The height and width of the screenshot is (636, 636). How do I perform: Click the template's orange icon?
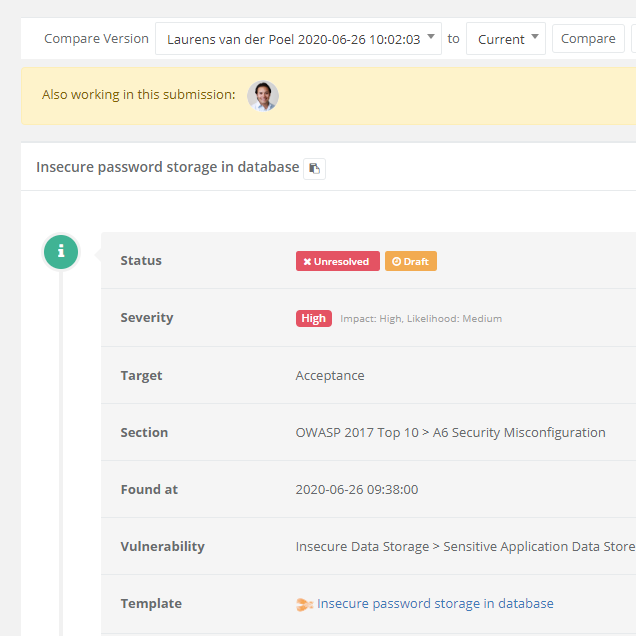point(304,604)
